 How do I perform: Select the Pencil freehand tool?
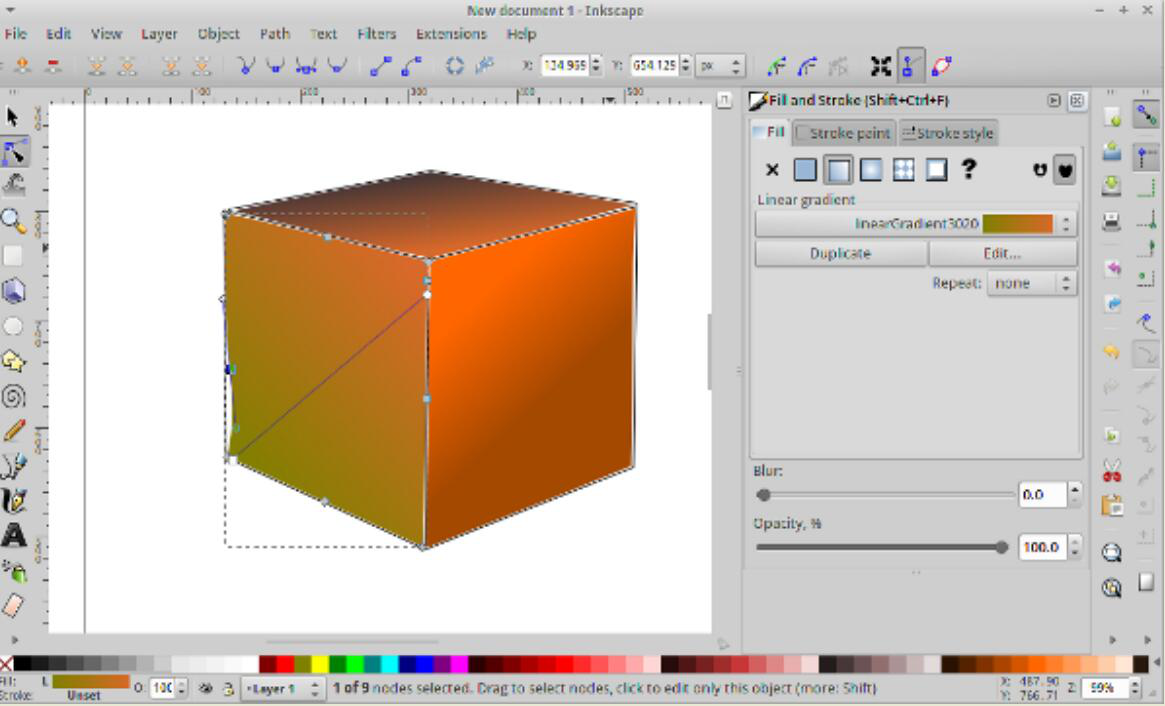tap(13, 431)
